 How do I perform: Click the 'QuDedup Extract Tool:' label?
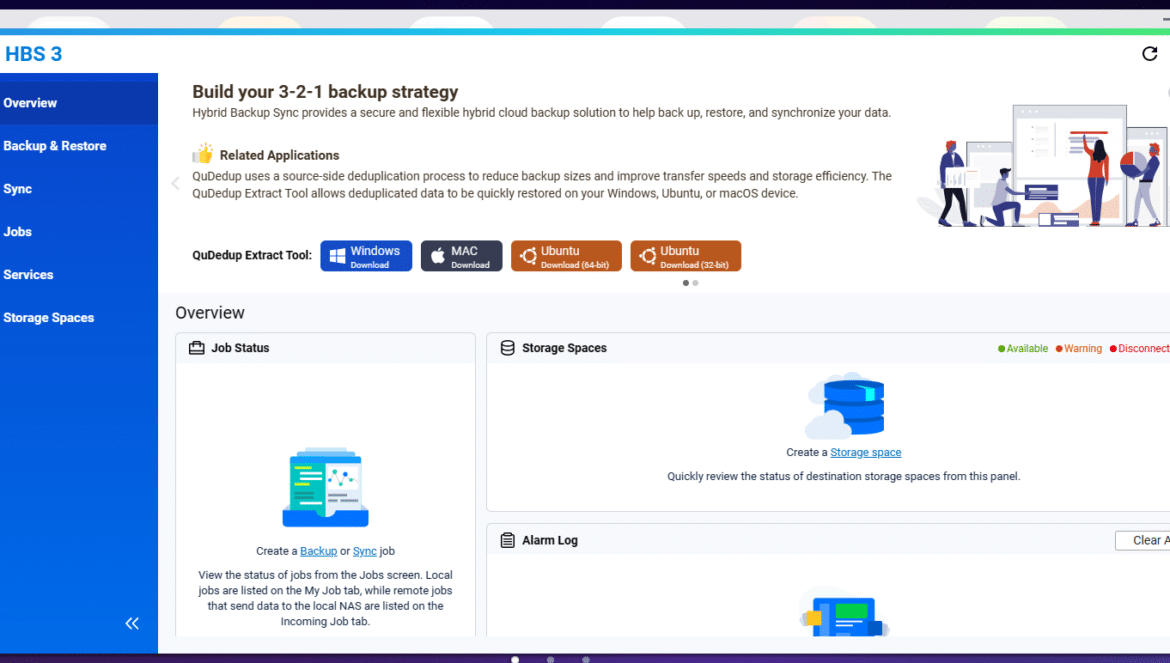tap(252, 255)
